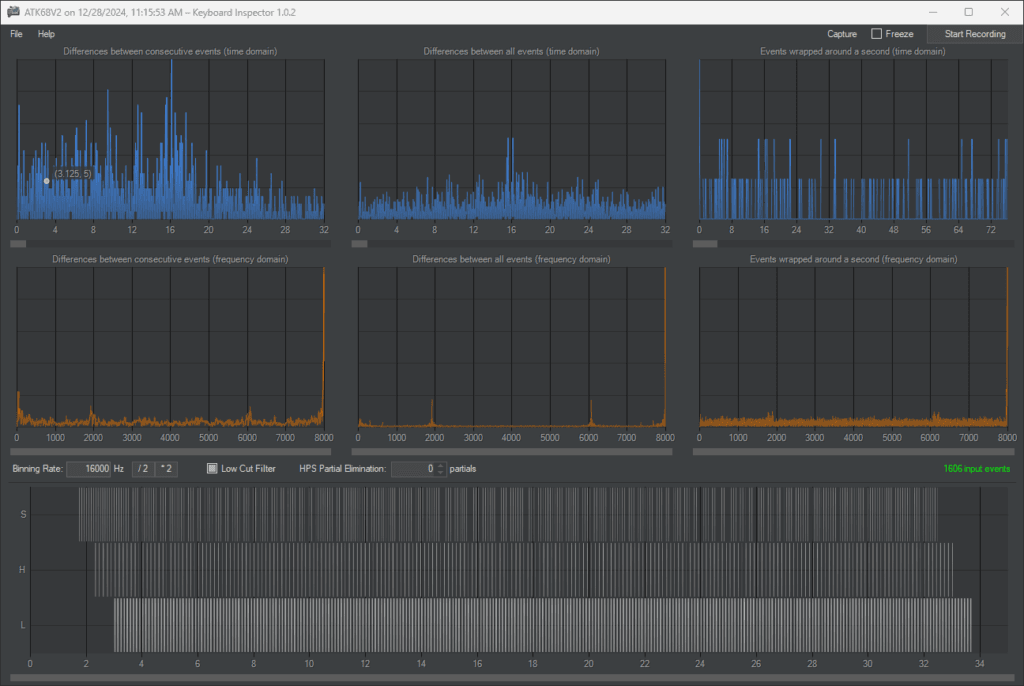Viewport: 1024px width, 686px height.
Task: Click scrollbar under all events time chart
Action: pos(511,244)
